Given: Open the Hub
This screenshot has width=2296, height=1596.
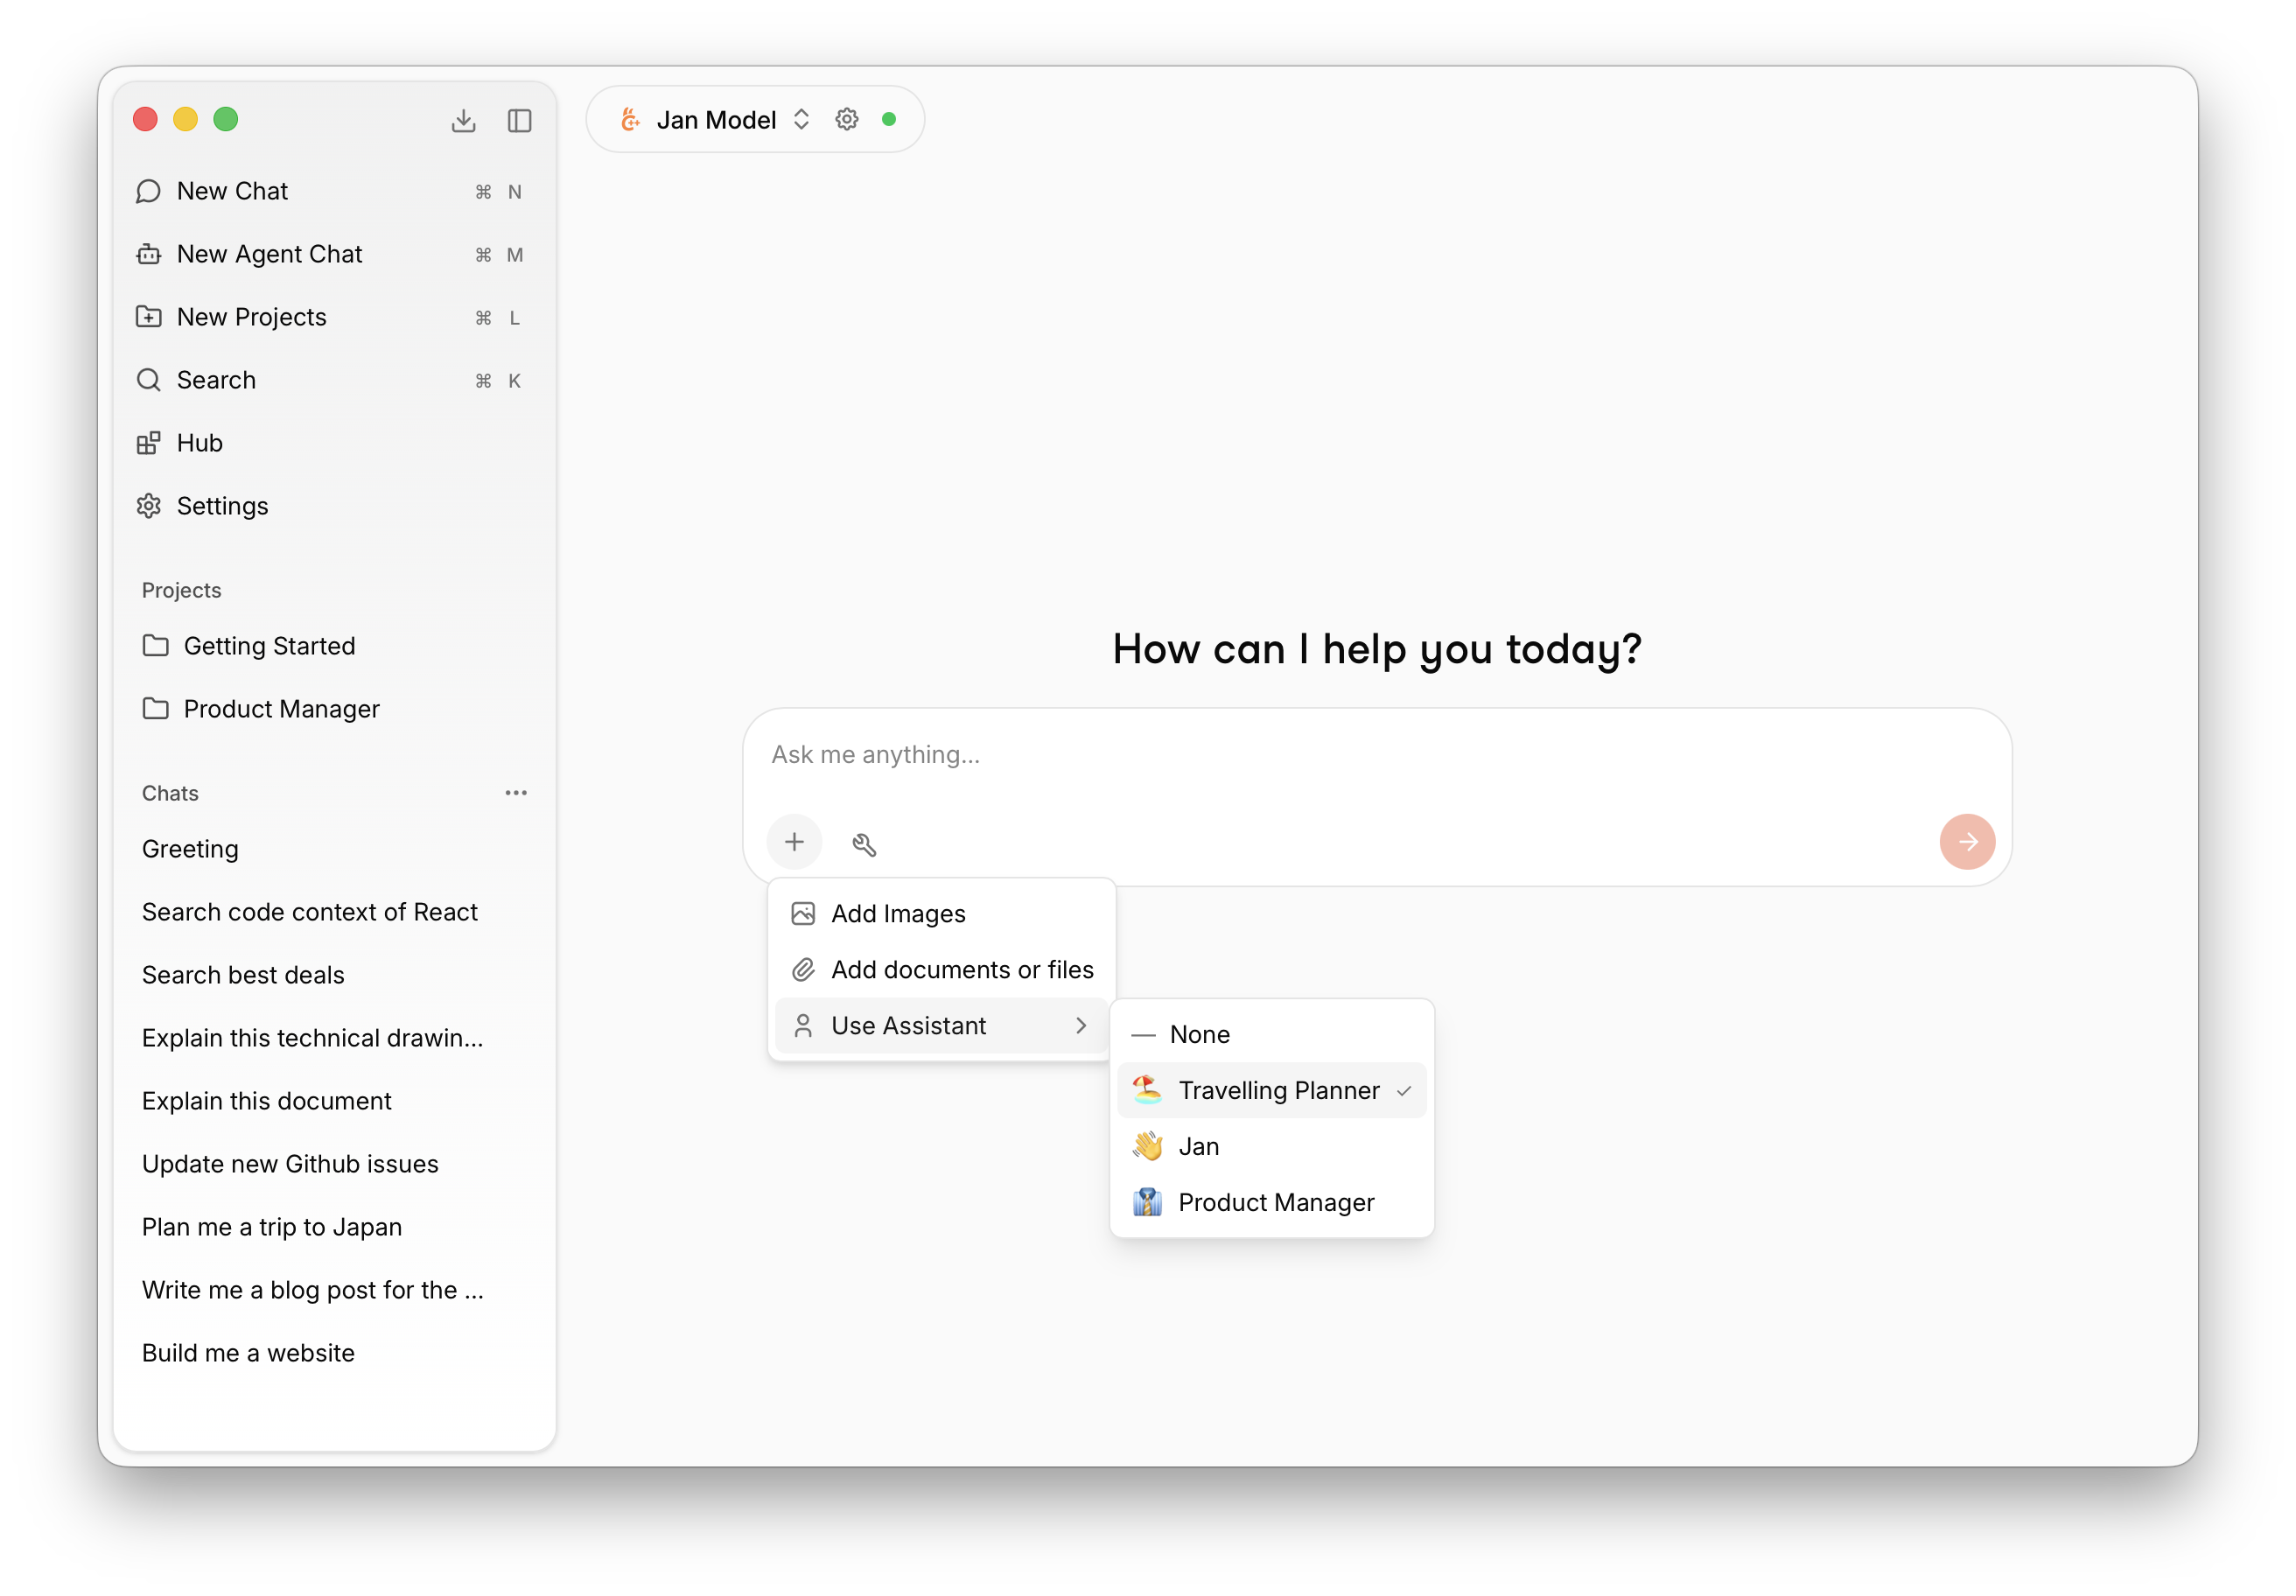Looking at the screenshot, I should pos(199,443).
